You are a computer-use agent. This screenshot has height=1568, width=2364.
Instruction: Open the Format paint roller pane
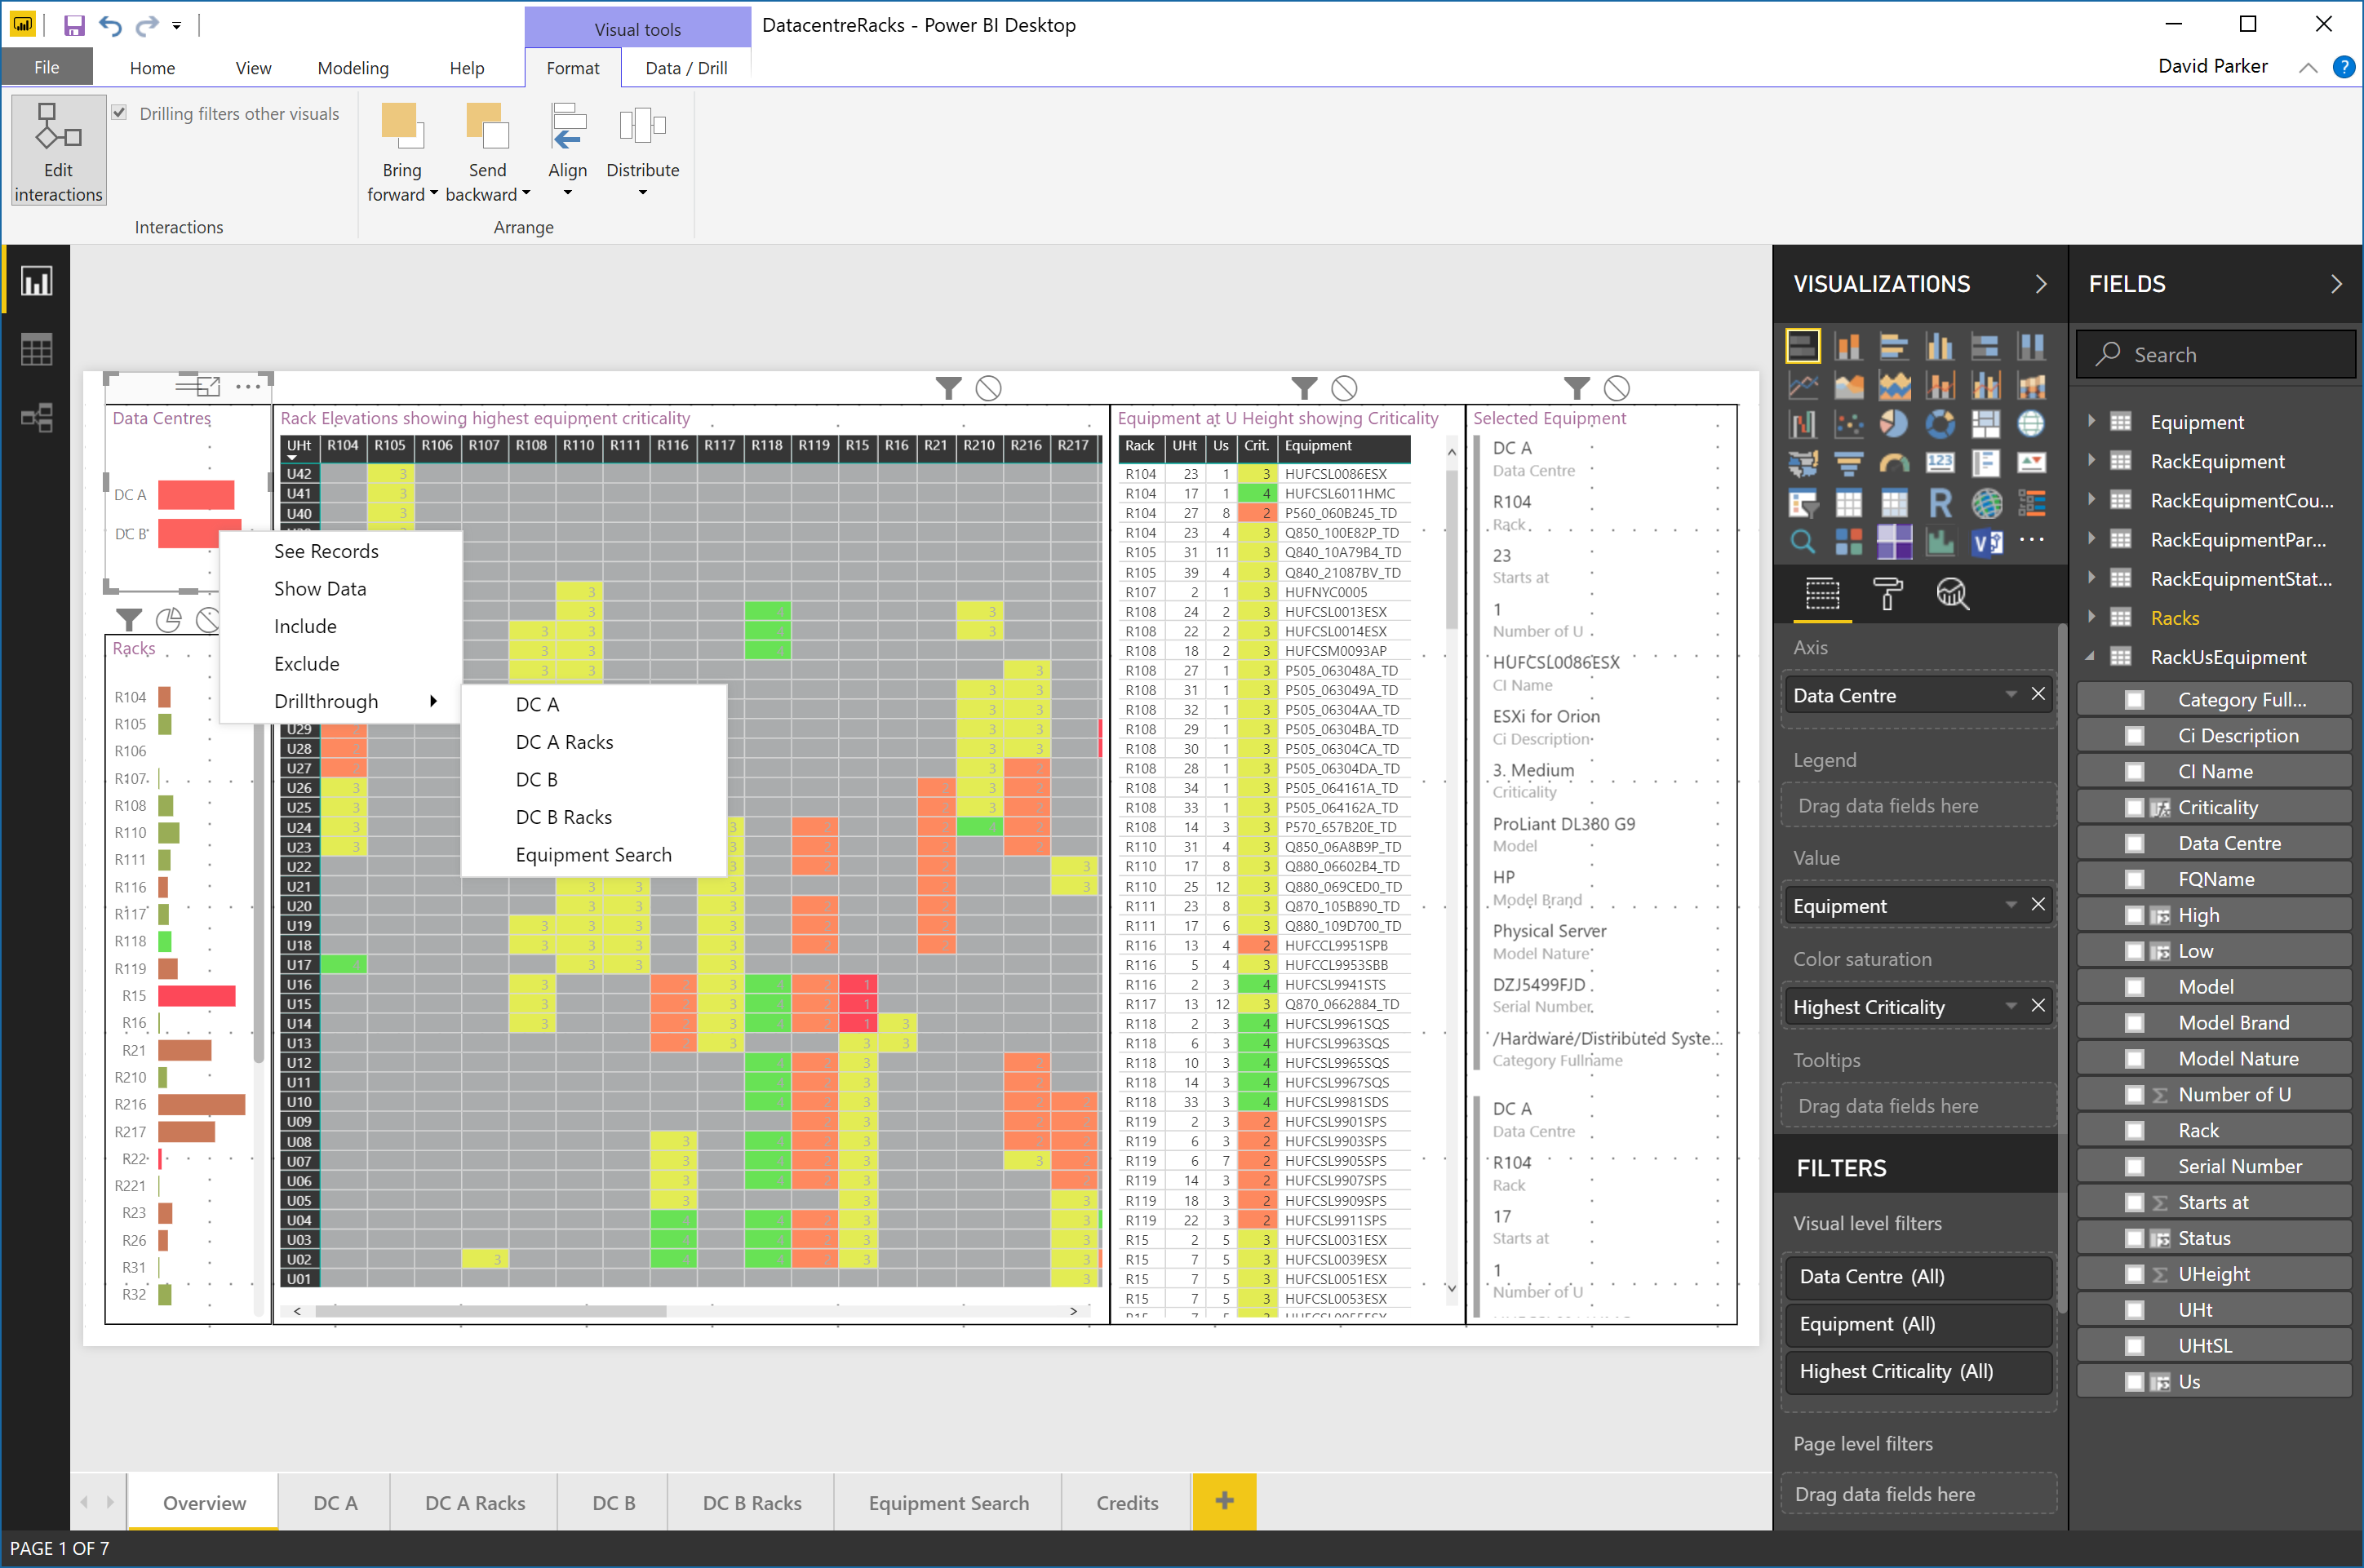click(1889, 594)
